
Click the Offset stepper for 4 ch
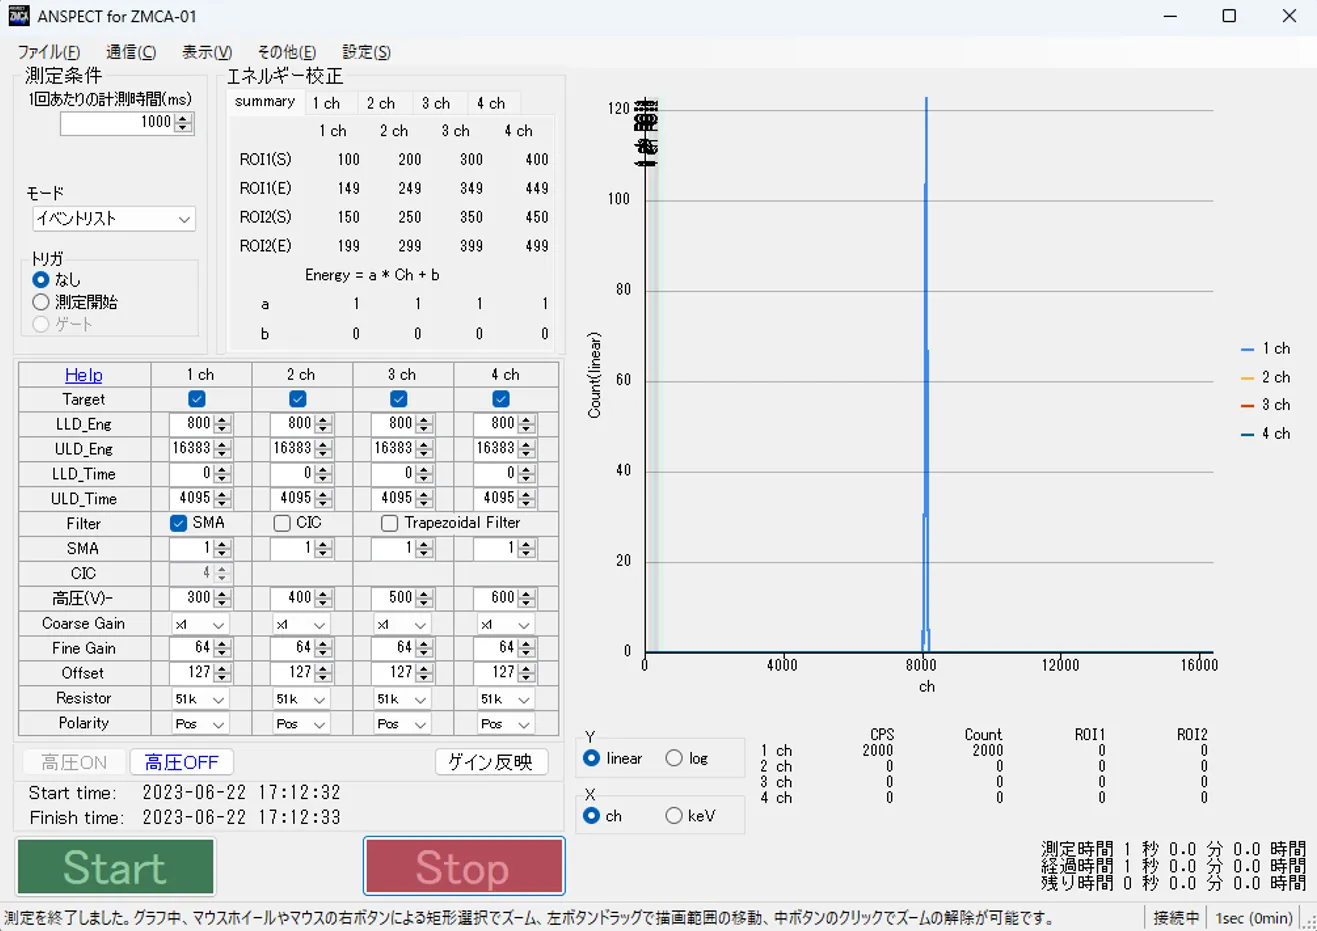click(527, 674)
